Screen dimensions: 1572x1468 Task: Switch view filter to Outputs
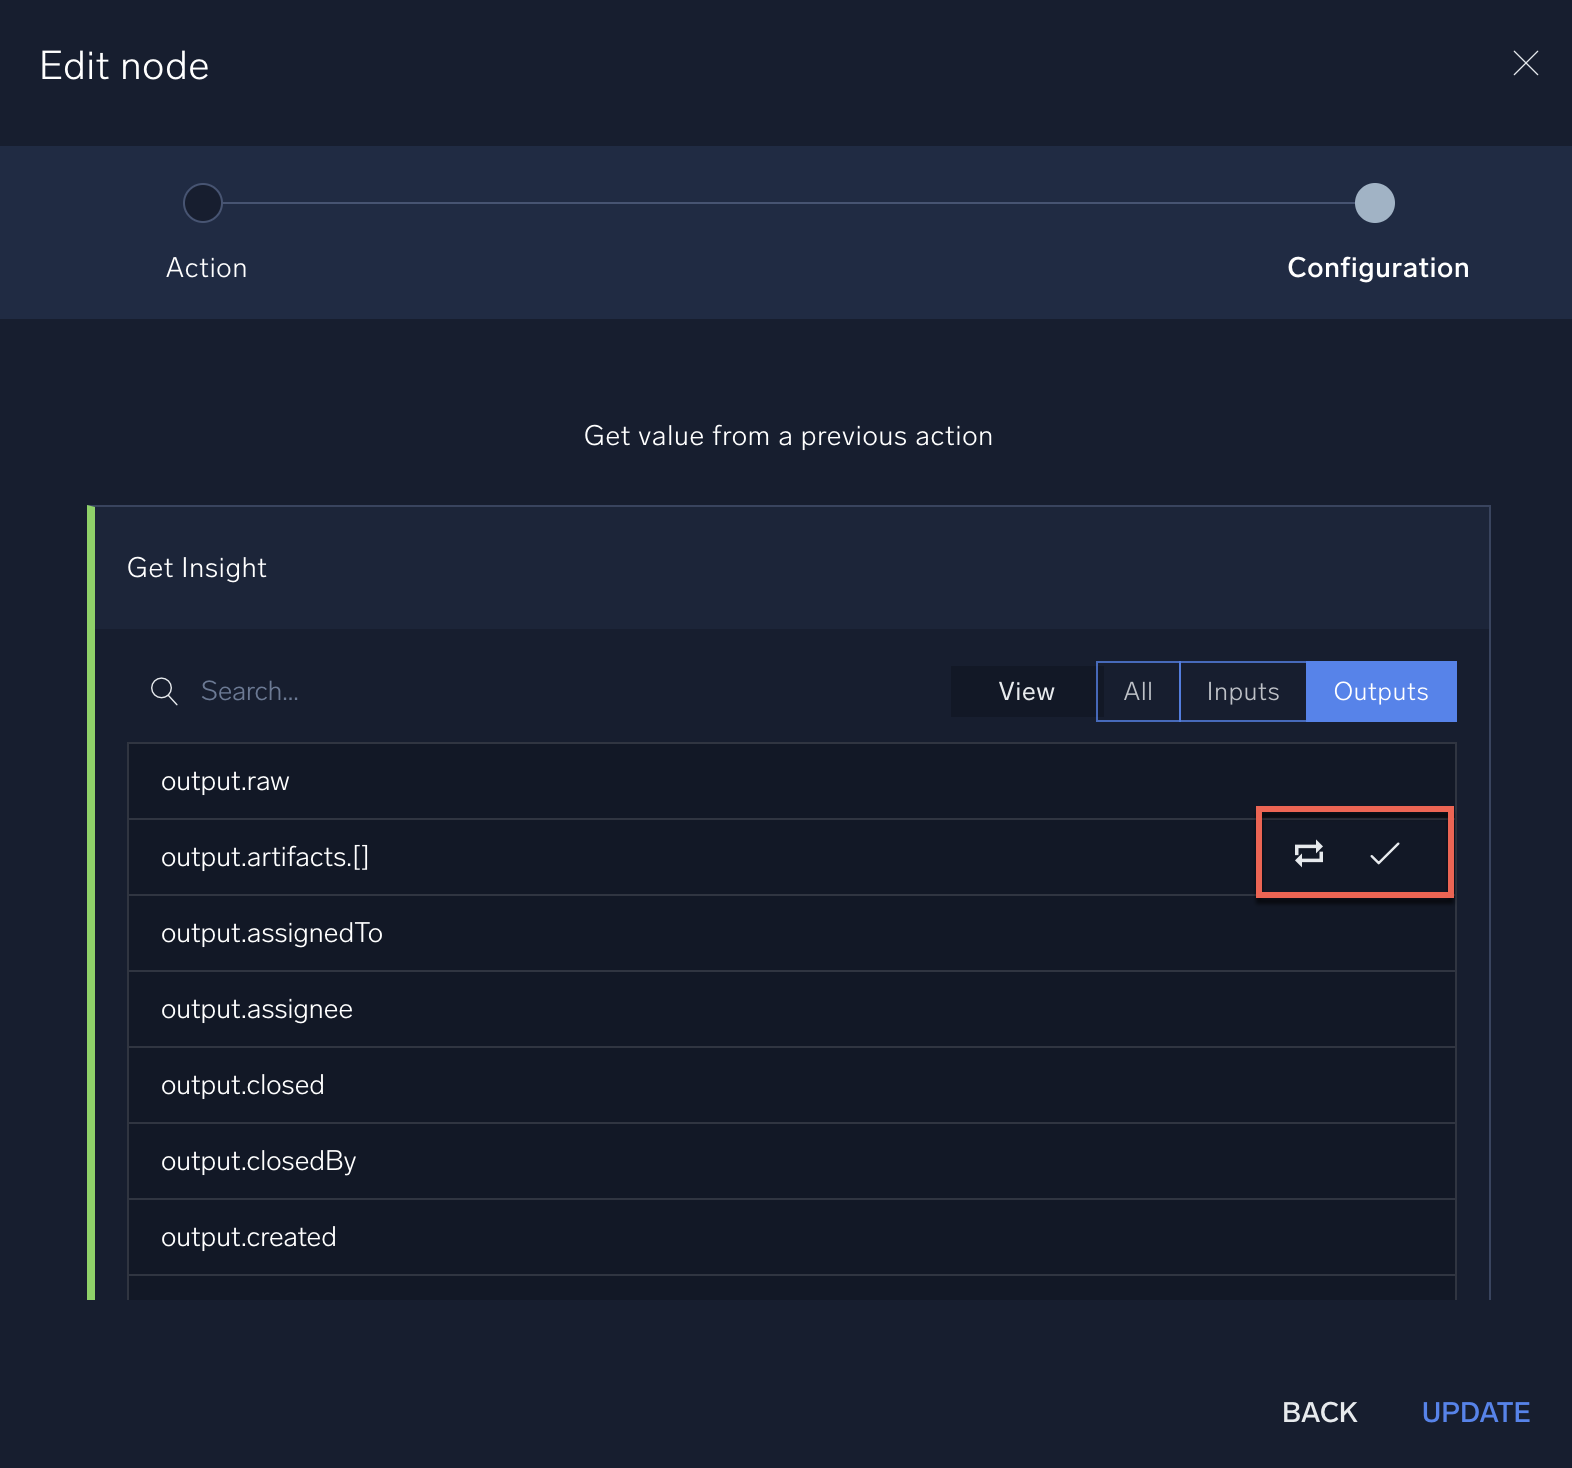[x=1380, y=691]
